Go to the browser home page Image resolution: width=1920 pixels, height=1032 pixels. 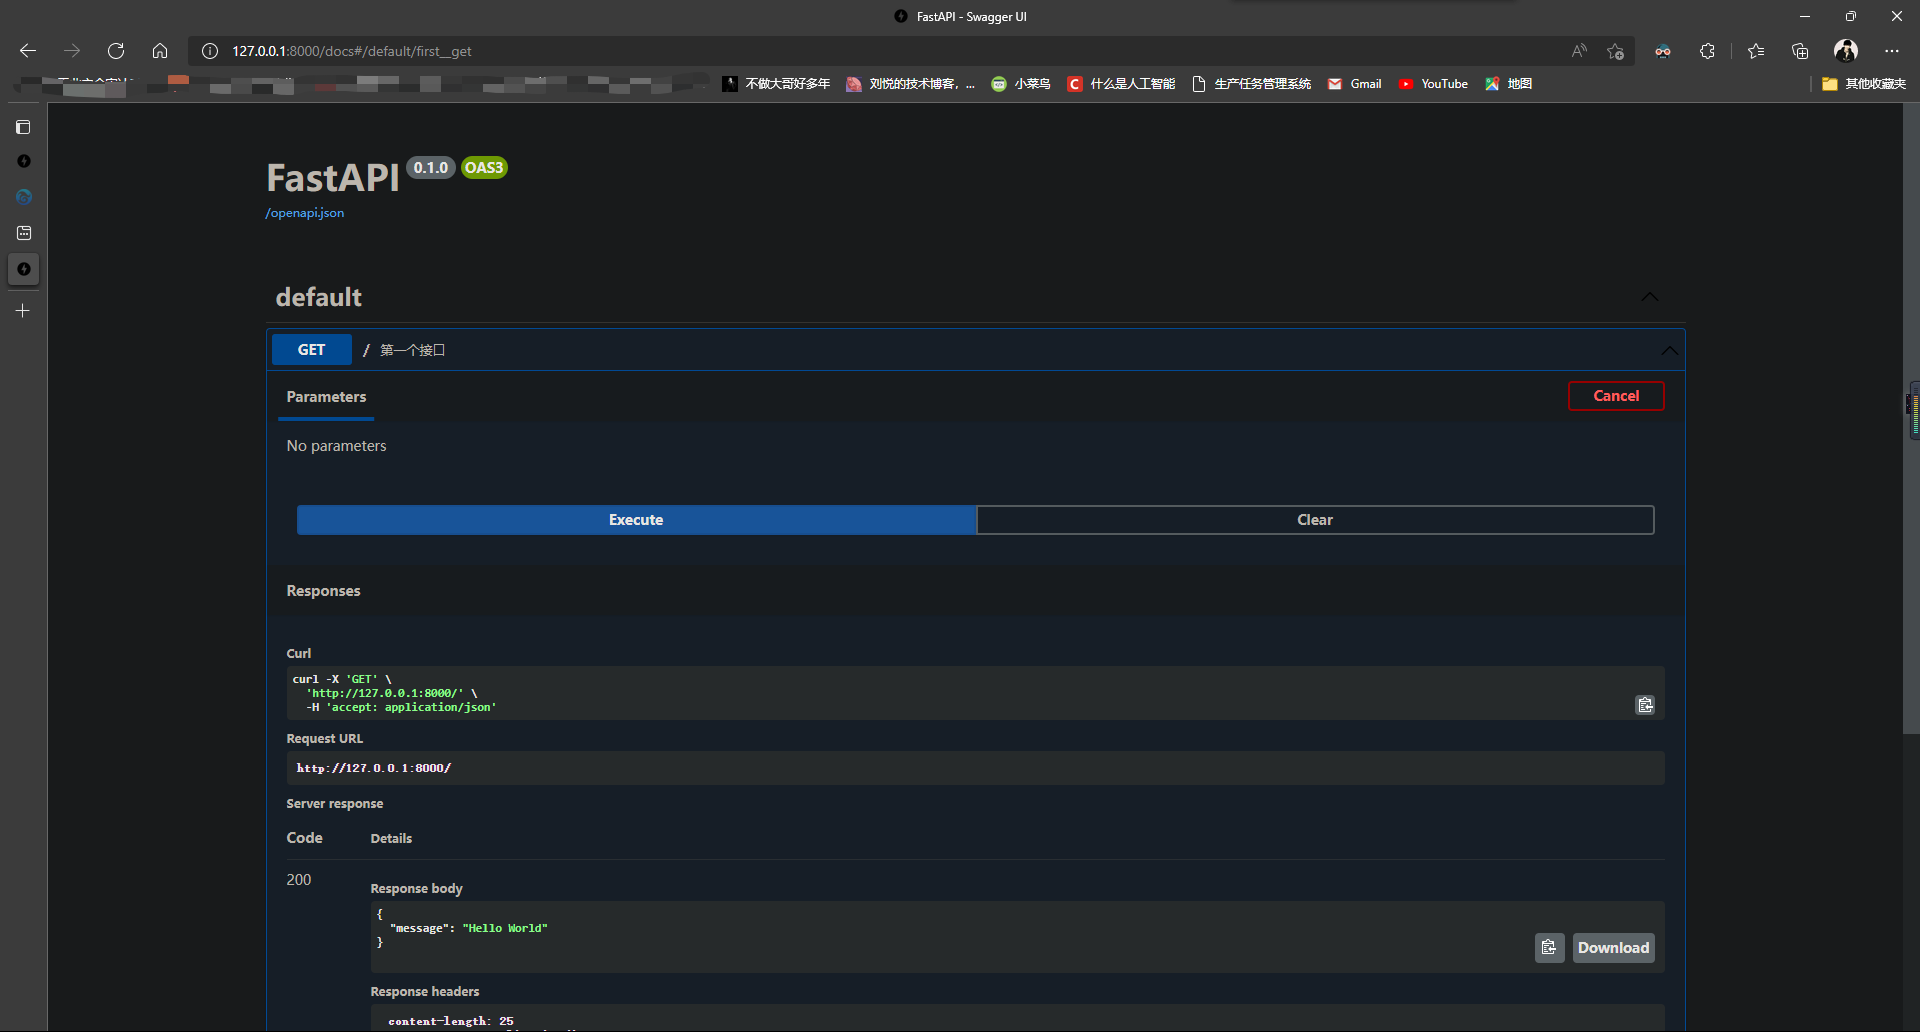point(160,51)
